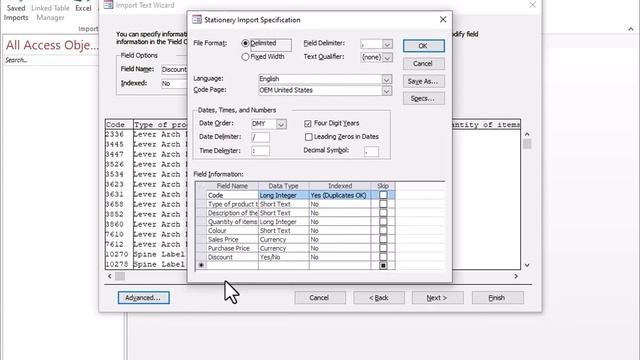Tick the Skip checkbox for Colour field
Image resolution: width=640 pixels, height=360 pixels.
pos(383,231)
